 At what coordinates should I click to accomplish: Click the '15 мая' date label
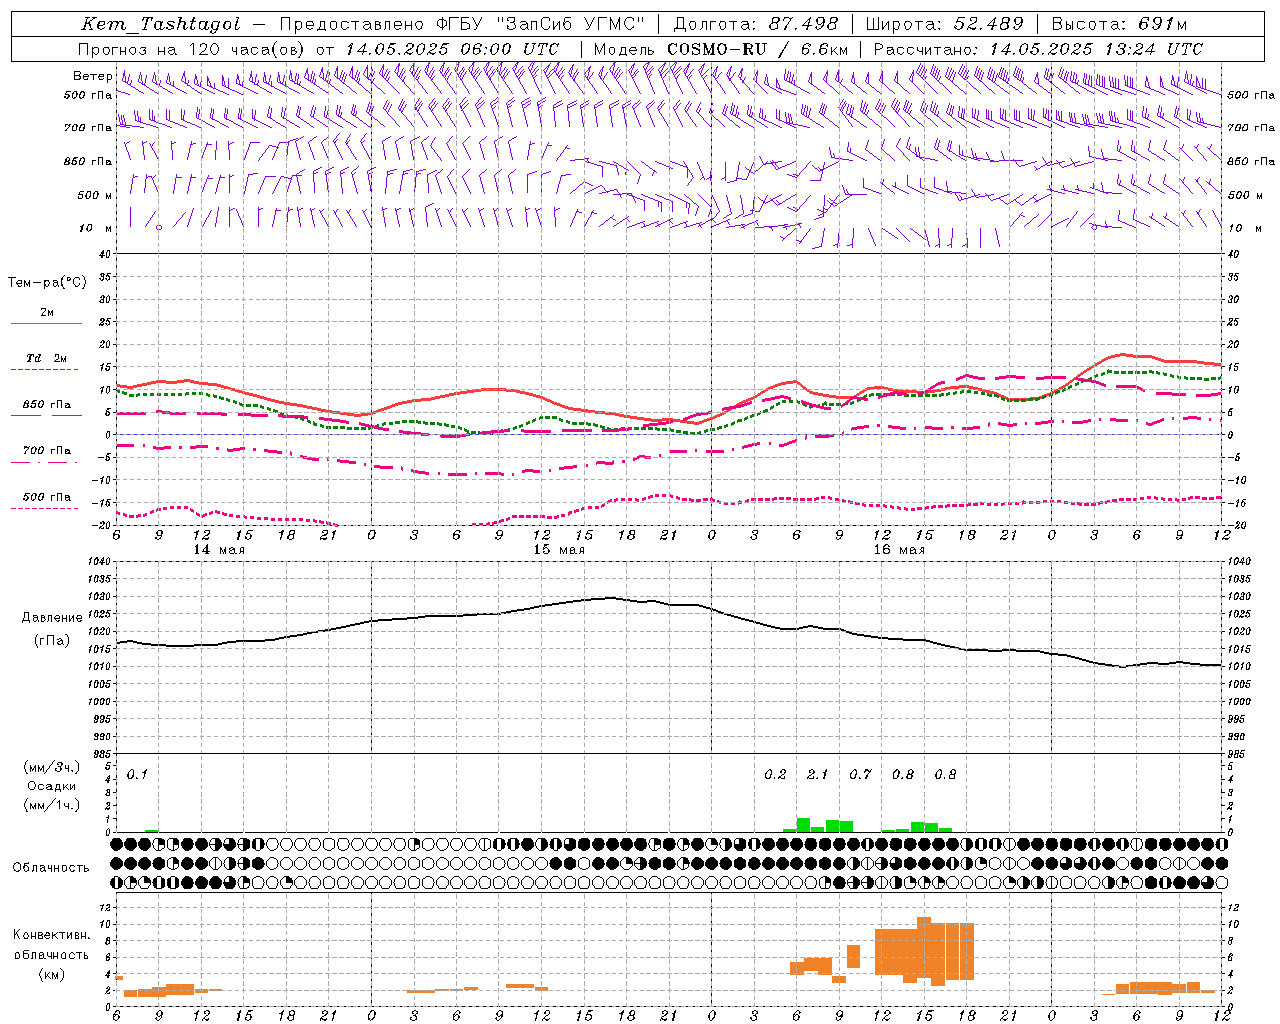(x=559, y=550)
